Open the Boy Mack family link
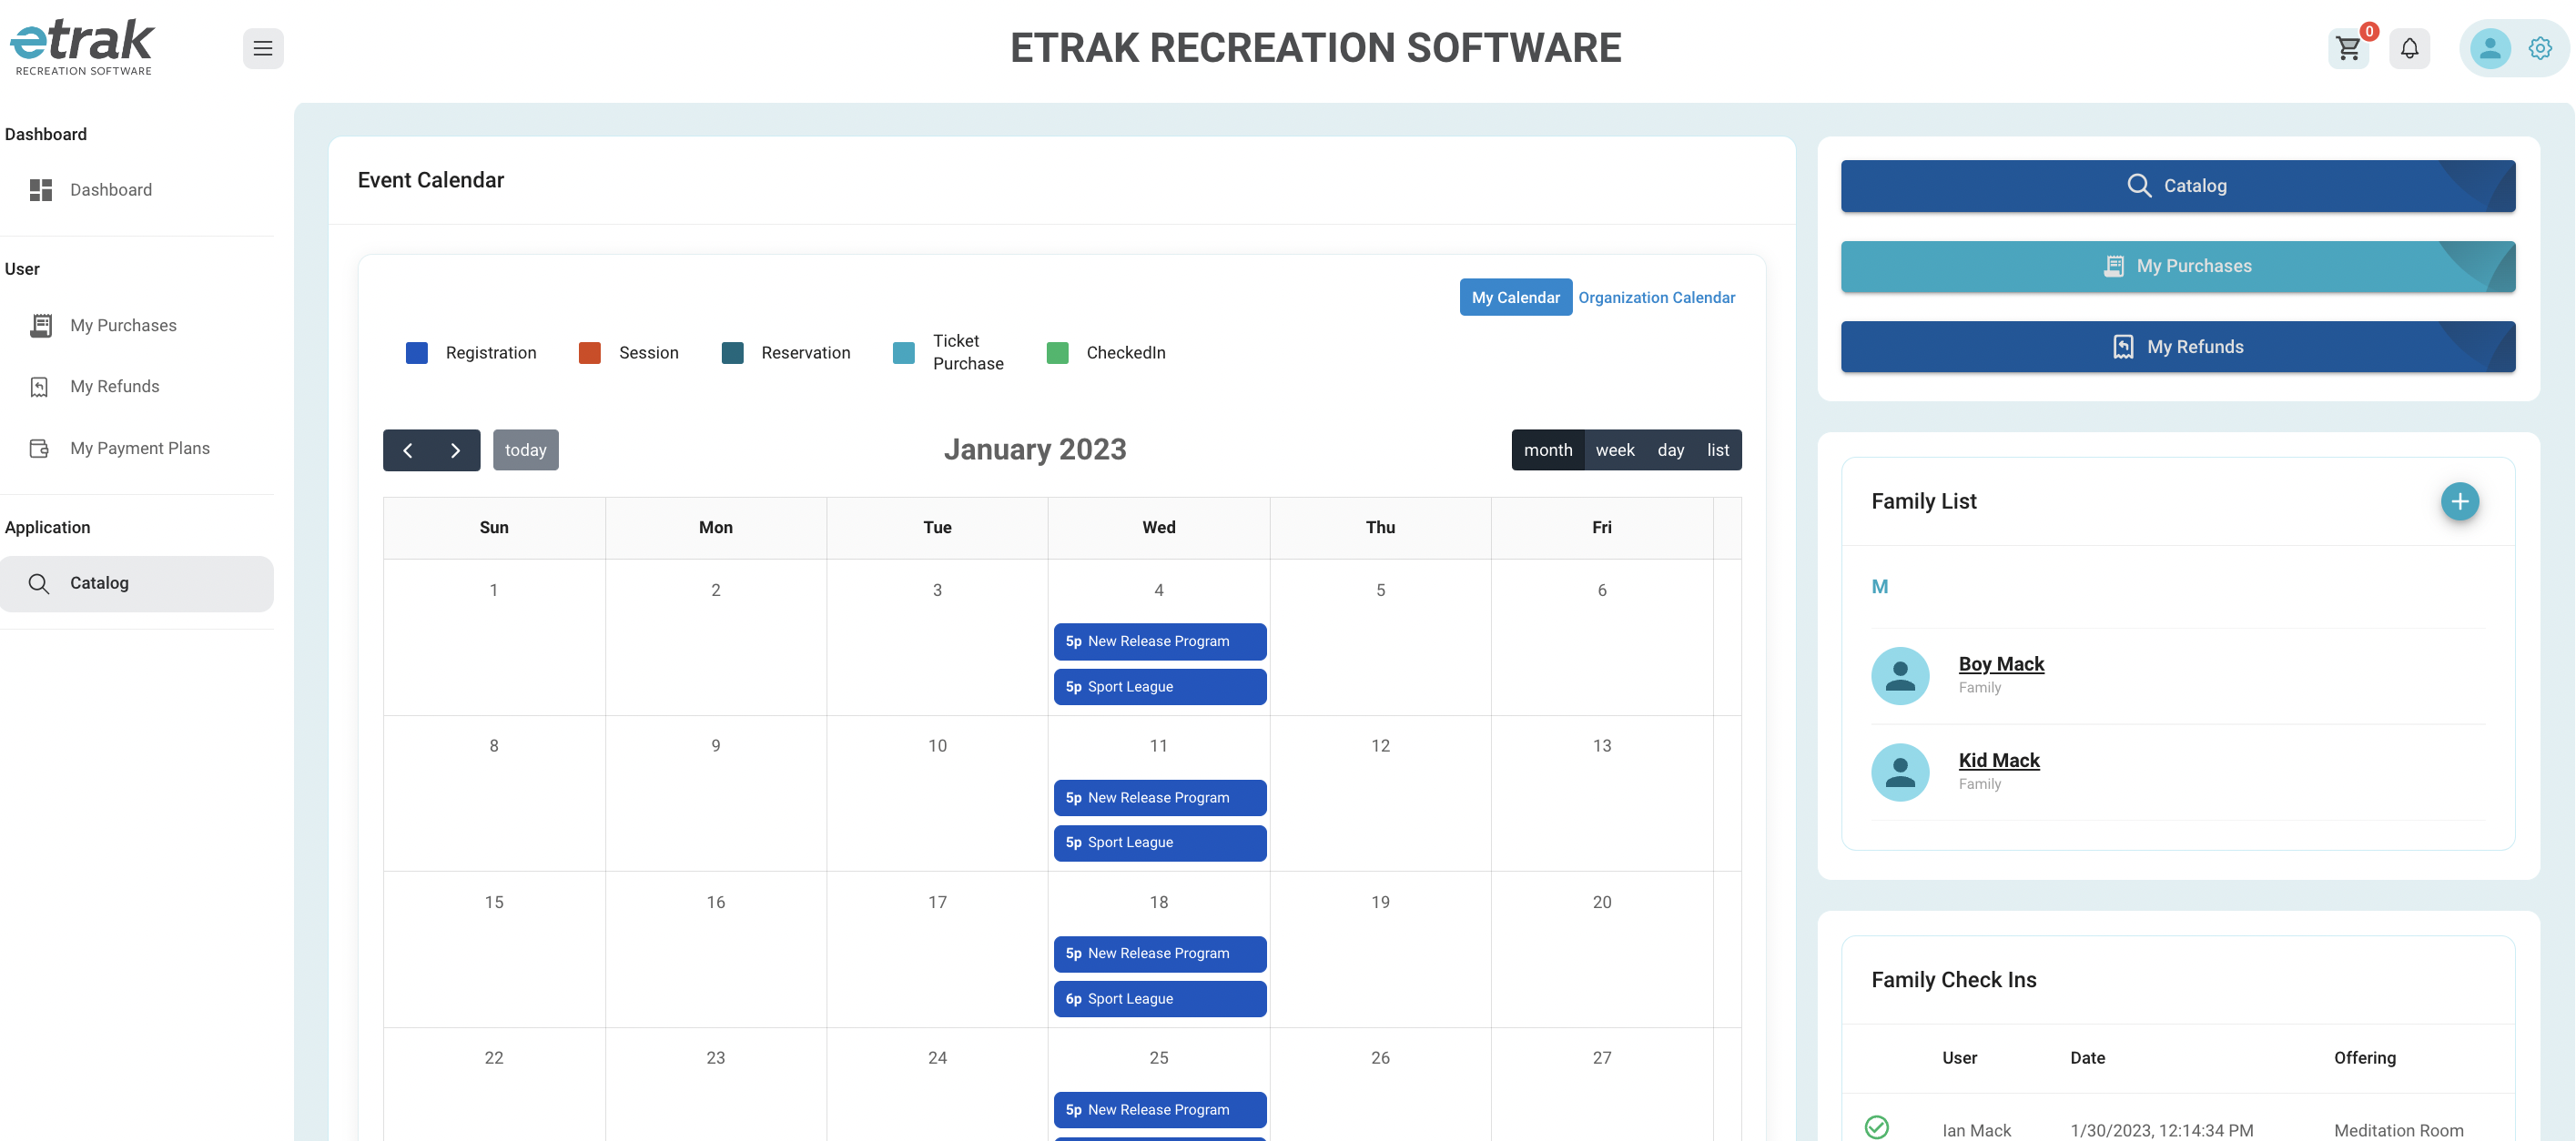This screenshot has height=1141, width=2576. coord(2001,664)
